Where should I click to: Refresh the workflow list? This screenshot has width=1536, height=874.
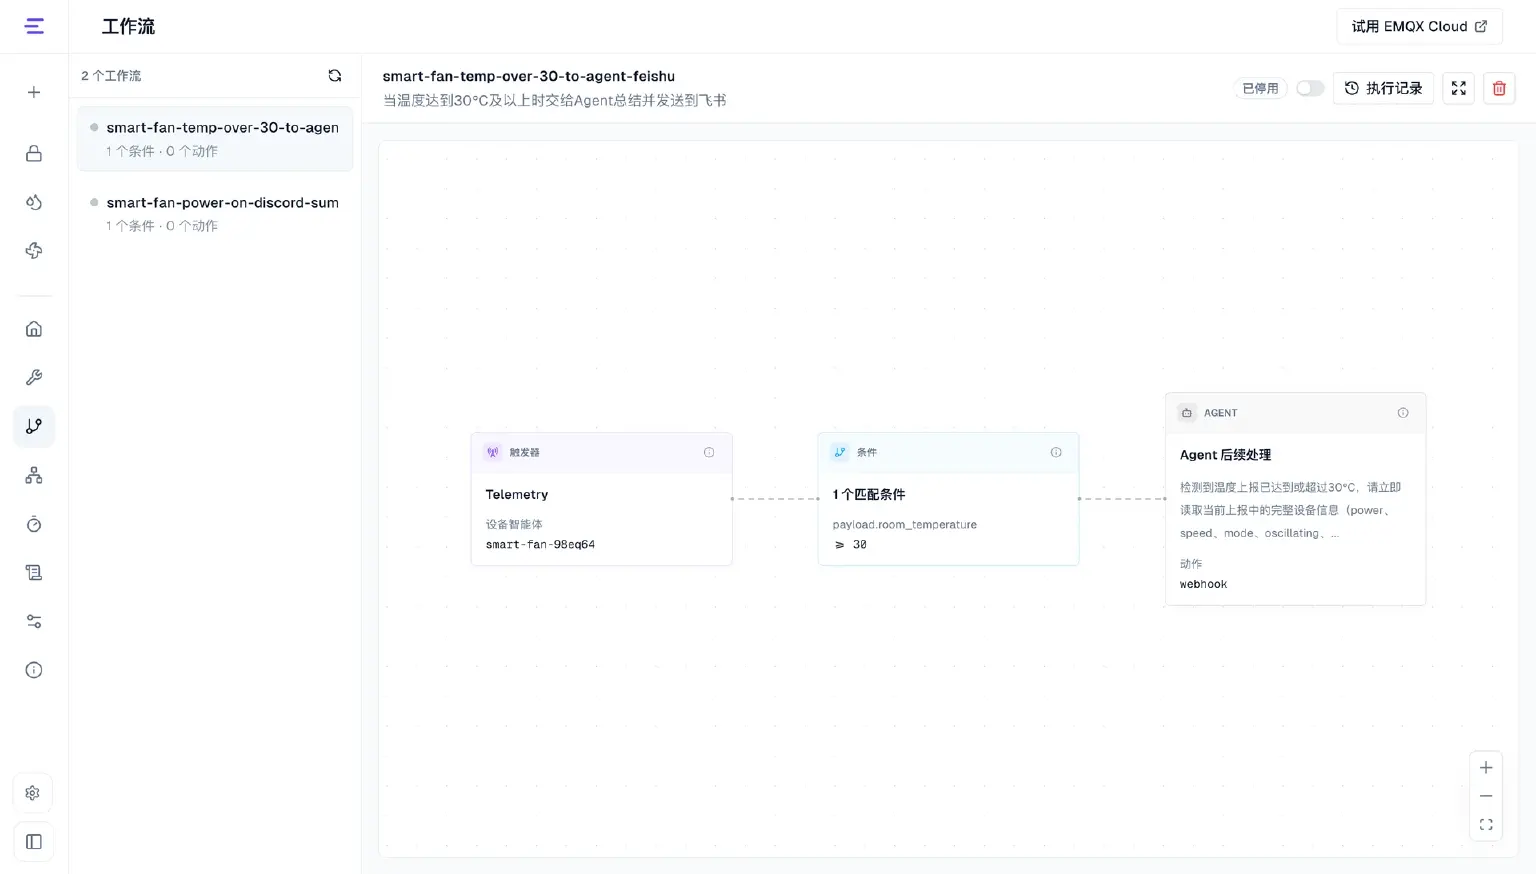[x=335, y=76]
